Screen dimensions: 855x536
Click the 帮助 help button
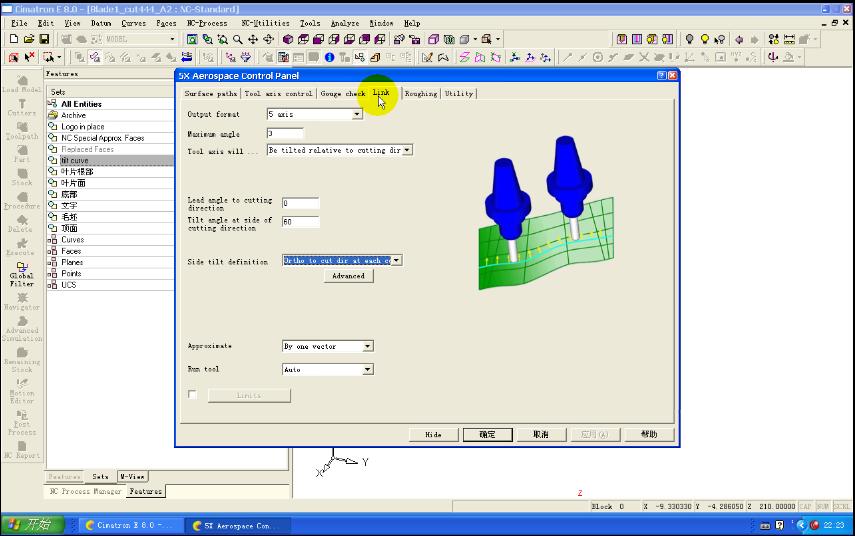[649, 435]
